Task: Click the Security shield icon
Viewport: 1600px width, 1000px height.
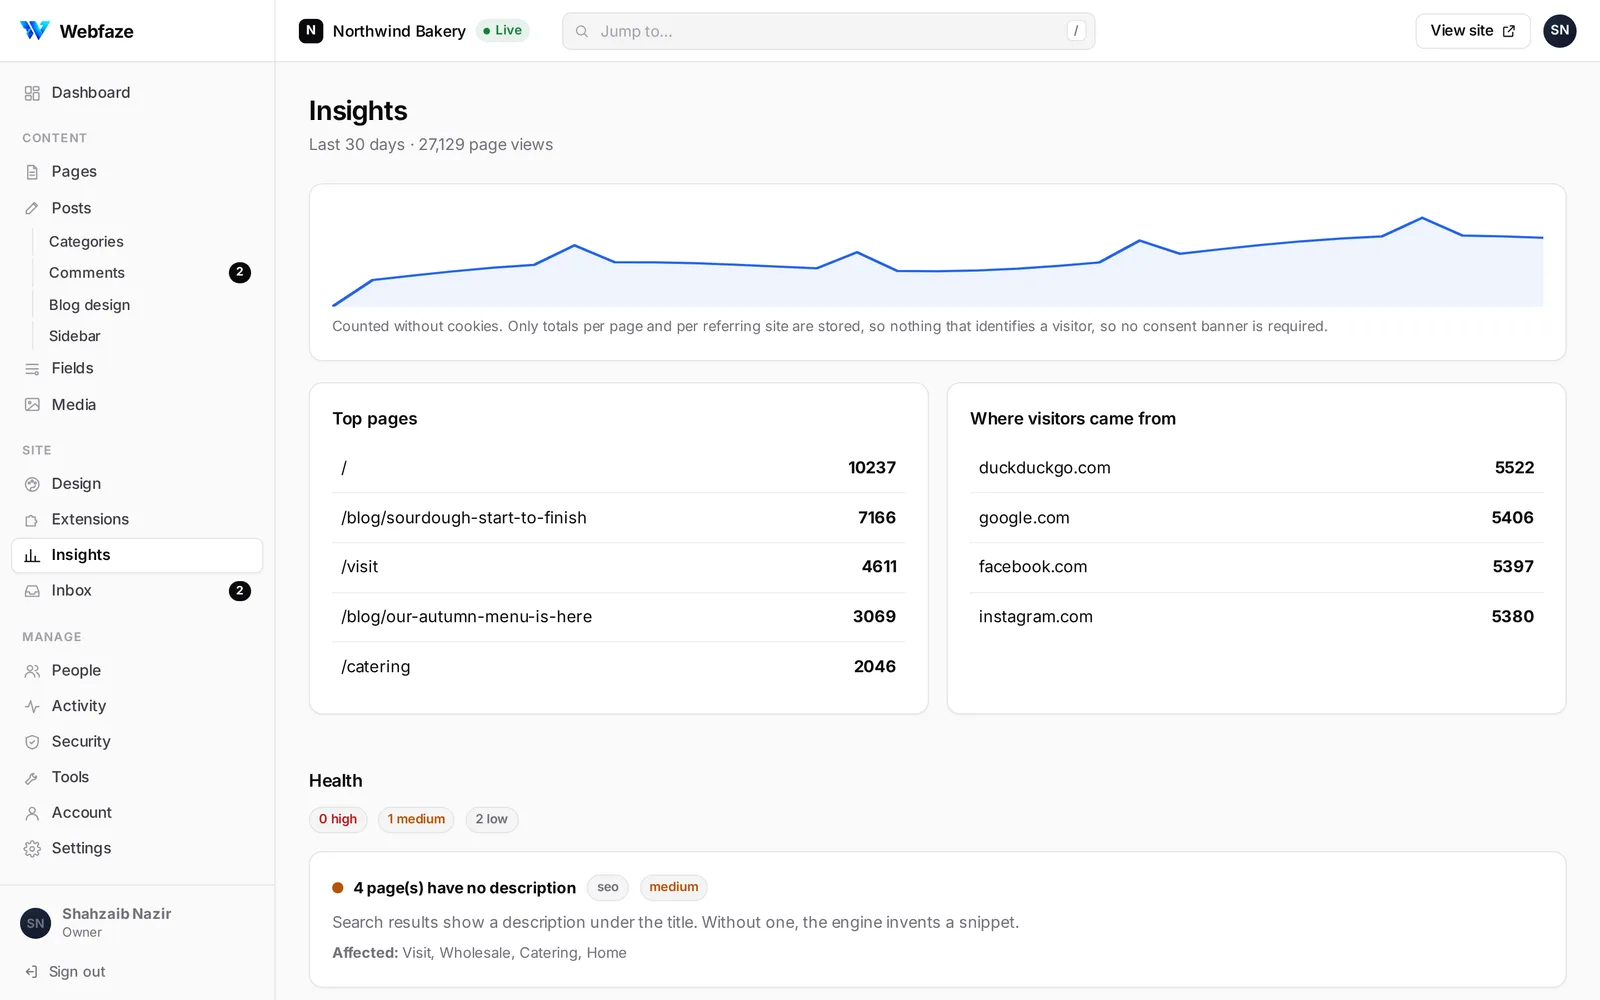Action: (x=32, y=742)
